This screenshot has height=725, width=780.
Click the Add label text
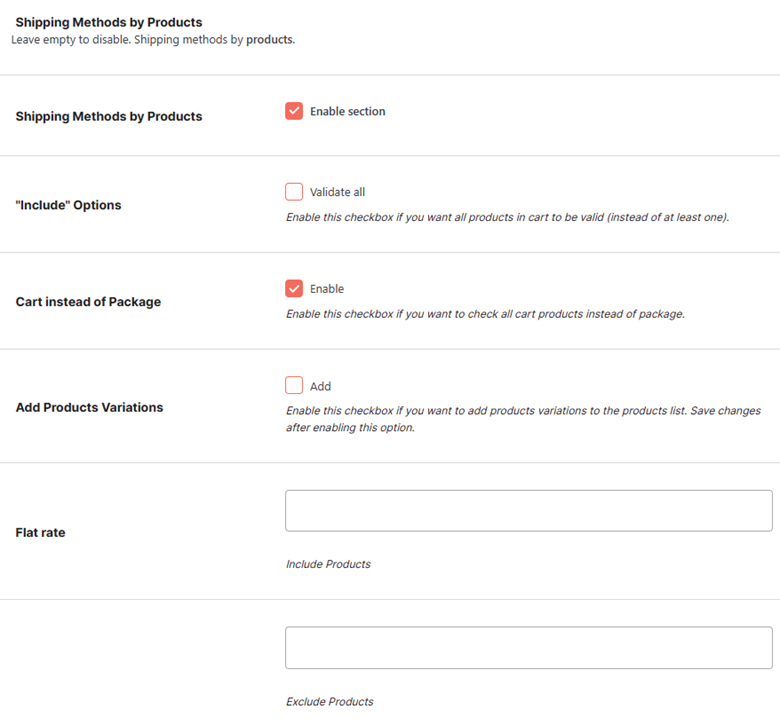point(320,387)
